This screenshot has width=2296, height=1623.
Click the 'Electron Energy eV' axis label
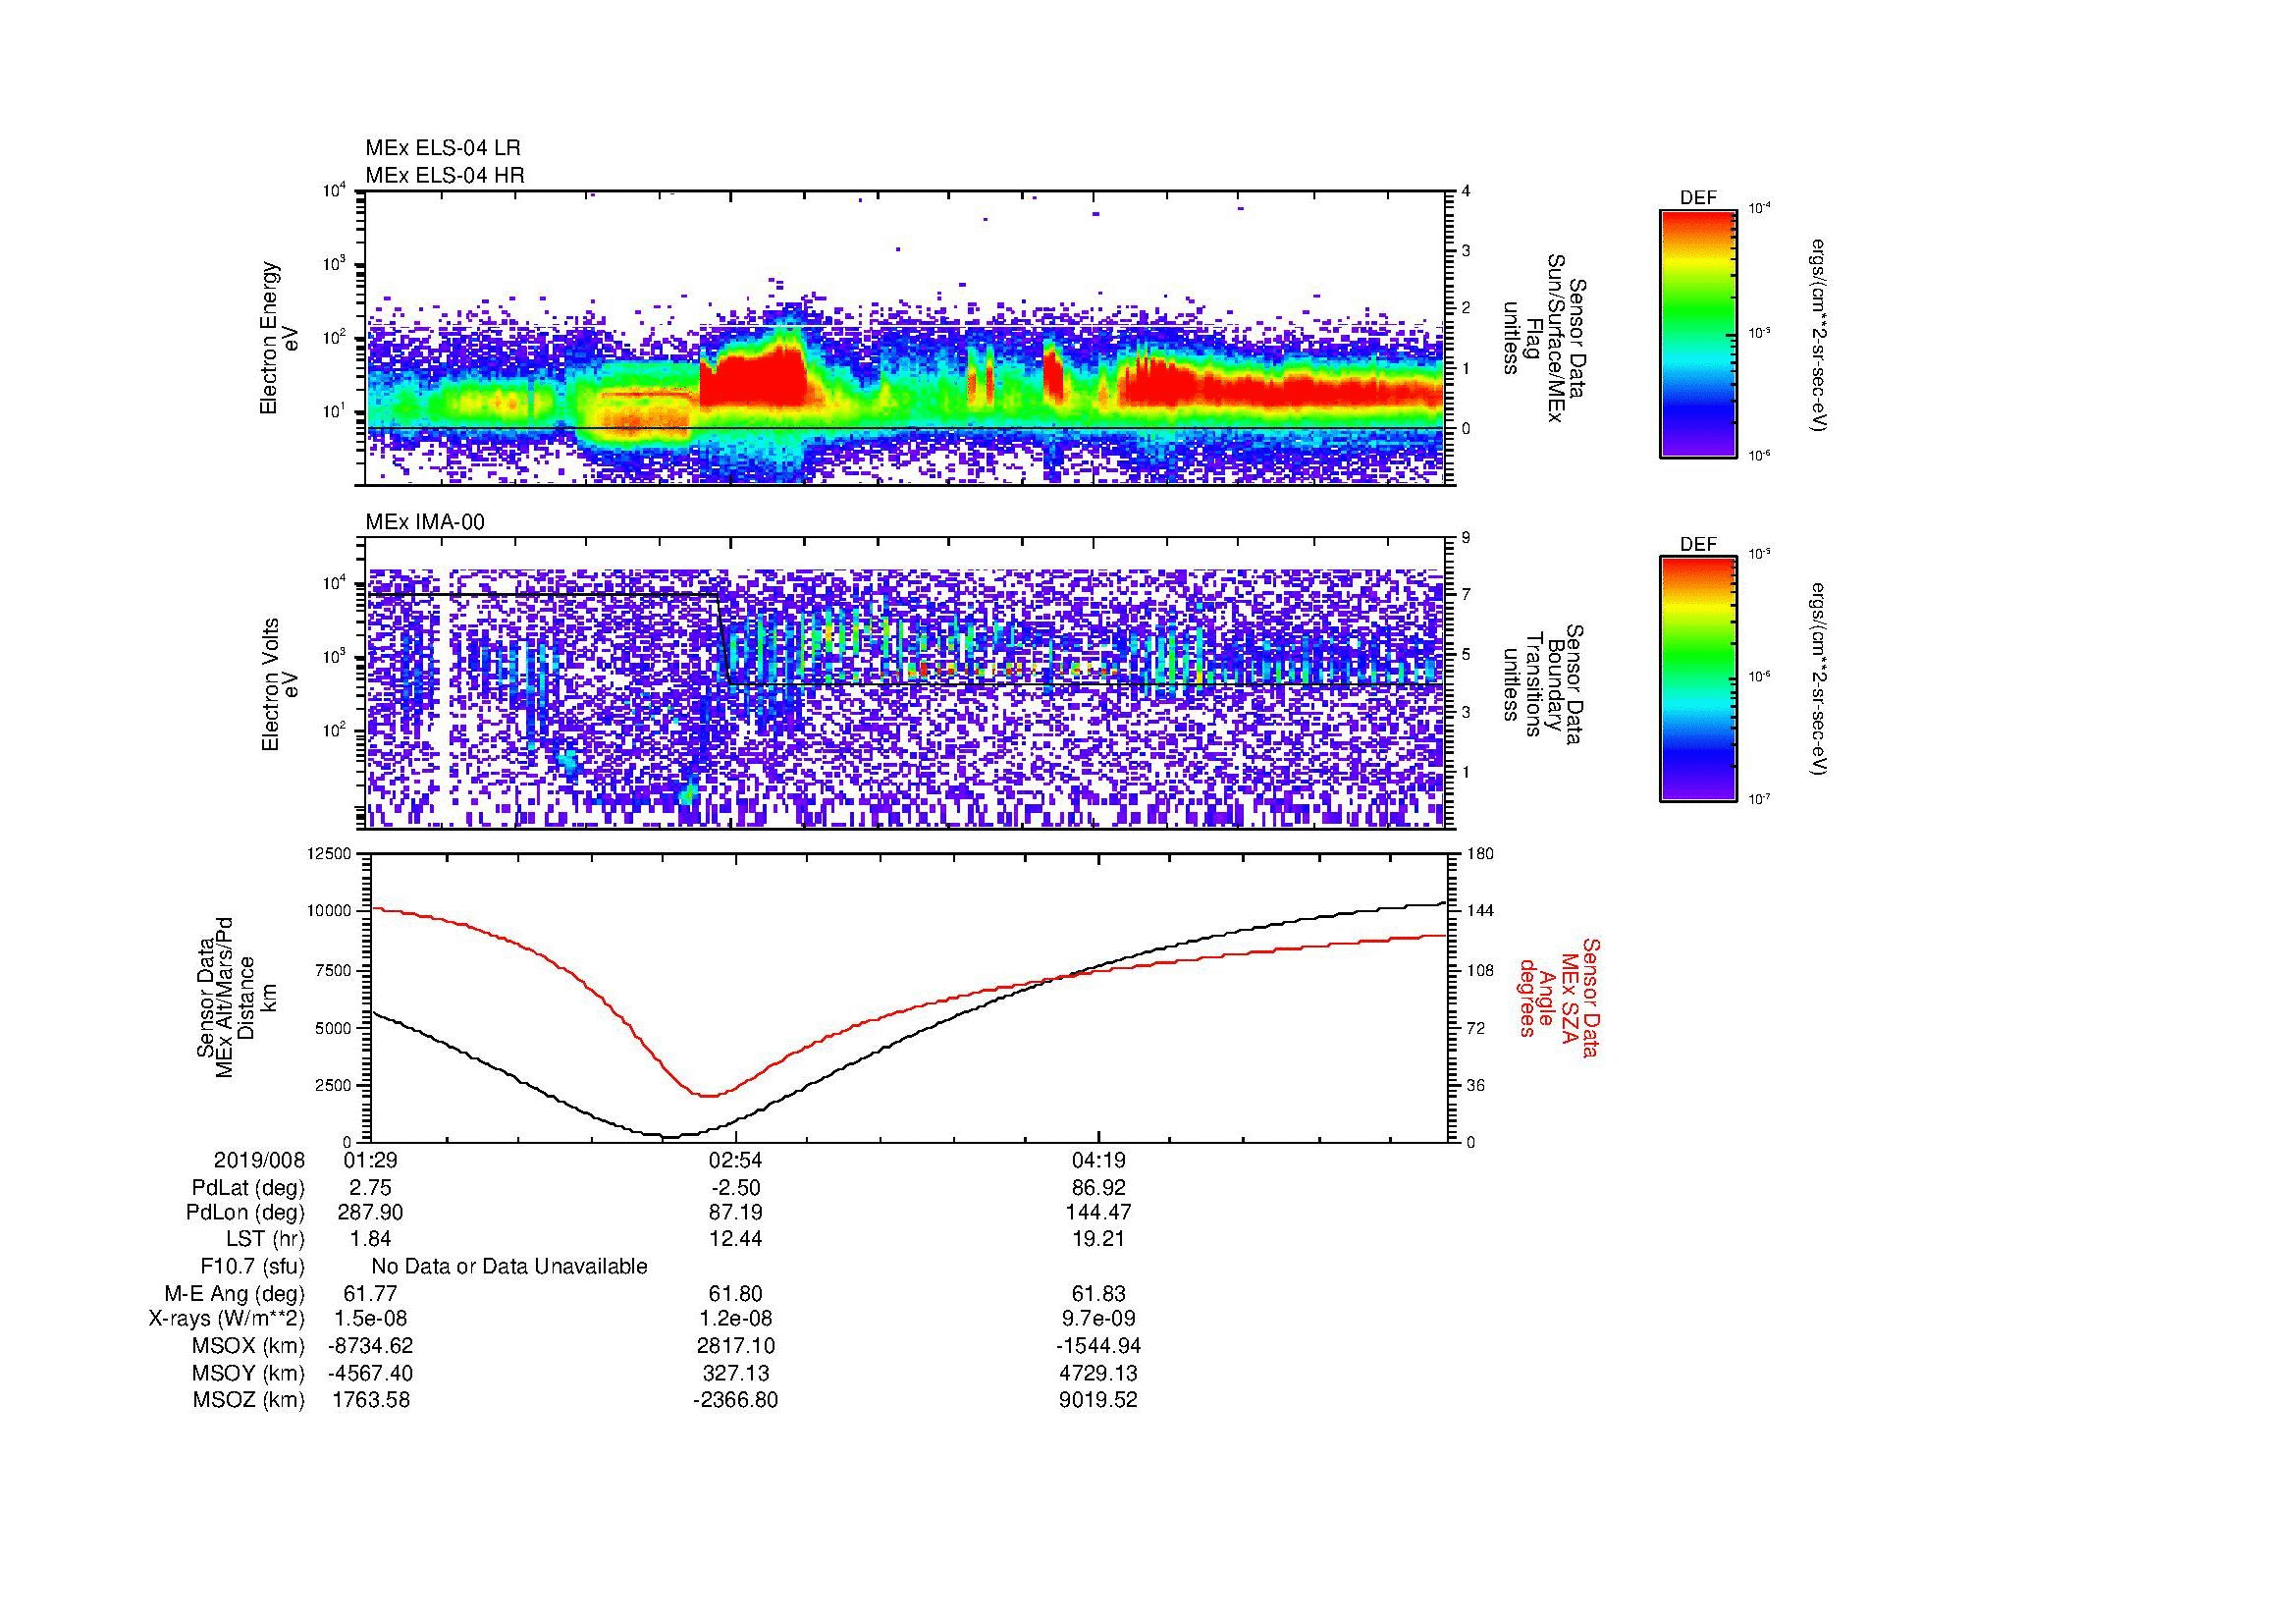[279, 338]
